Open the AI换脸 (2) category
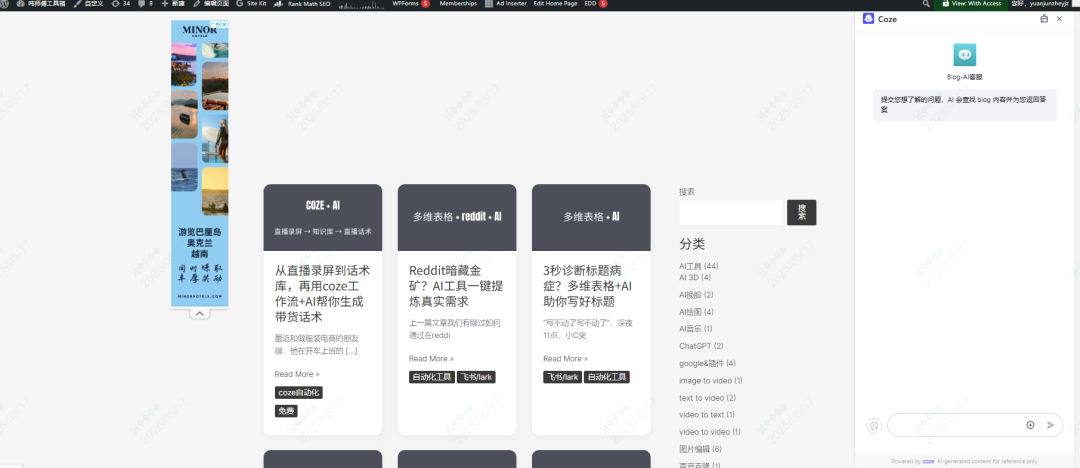The width and height of the screenshot is (1080, 468). click(696, 294)
